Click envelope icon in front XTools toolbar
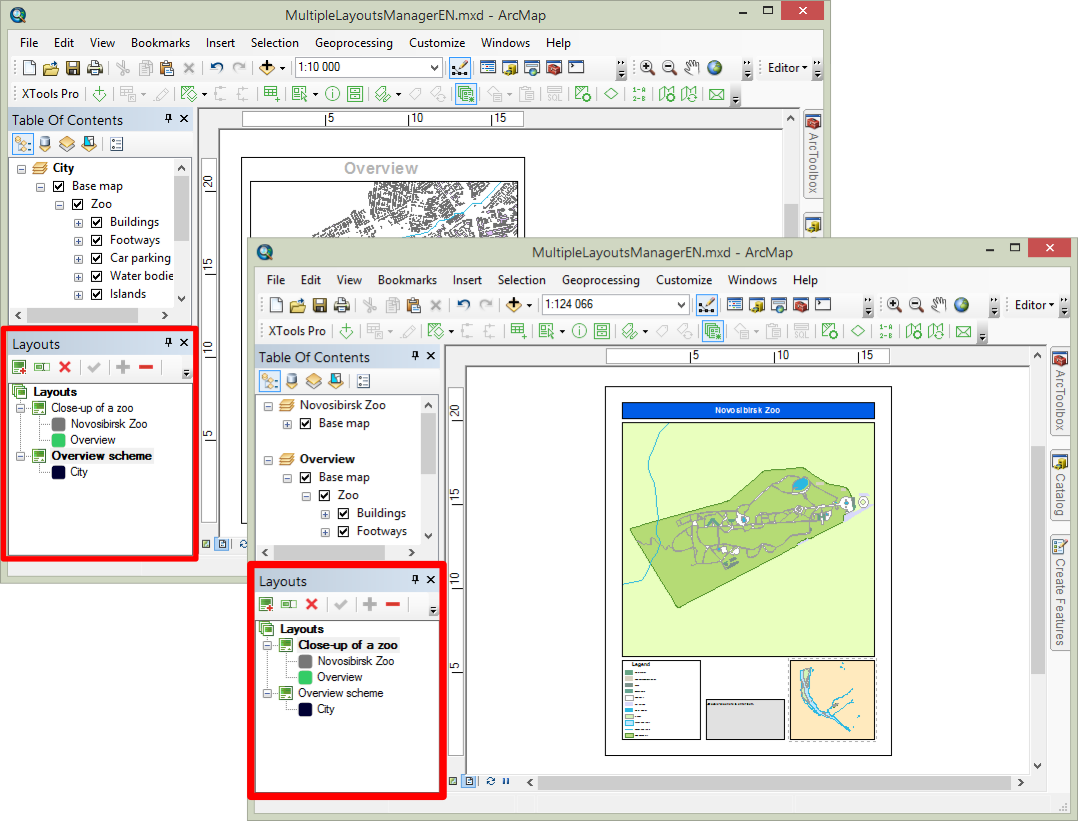Viewport: 1078px width, 821px height. pos(964,332)
